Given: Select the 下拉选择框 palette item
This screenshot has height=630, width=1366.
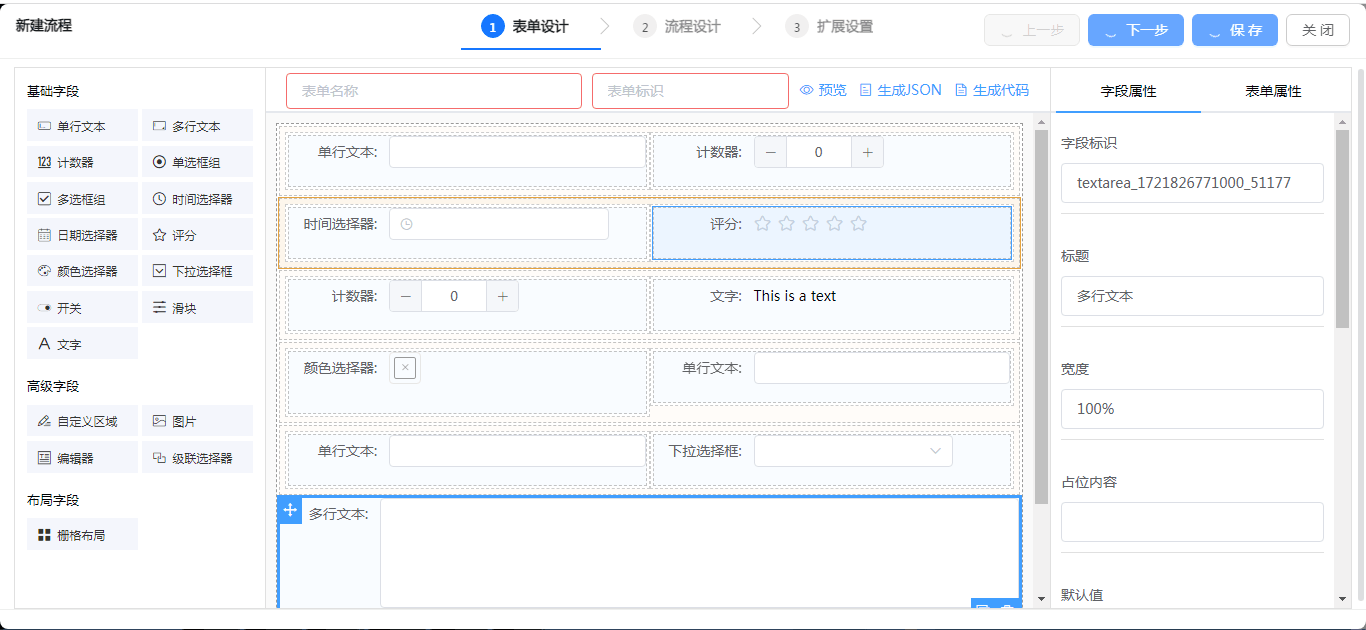Looking at the screenshot, I should (197, 271).
